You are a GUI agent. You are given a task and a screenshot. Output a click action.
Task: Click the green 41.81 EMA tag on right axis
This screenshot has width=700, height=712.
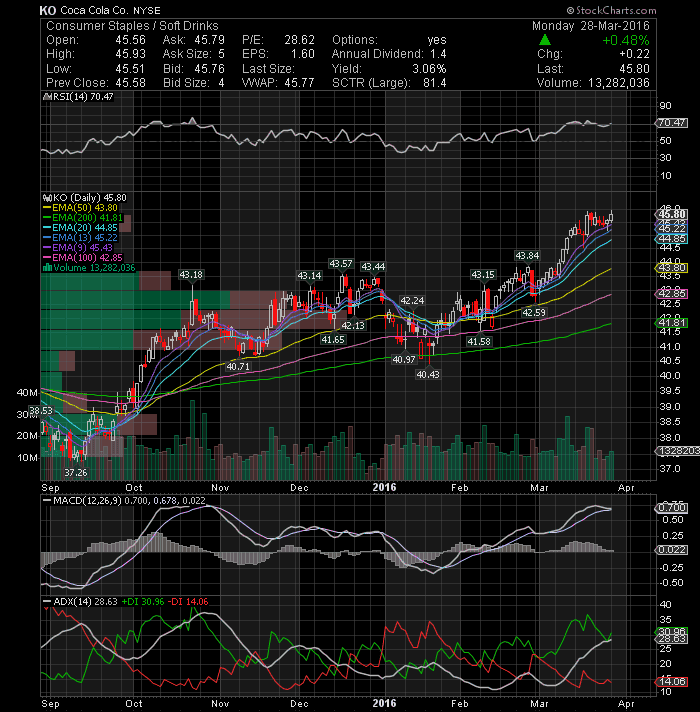pyautogui.click(x=672, y=323)
